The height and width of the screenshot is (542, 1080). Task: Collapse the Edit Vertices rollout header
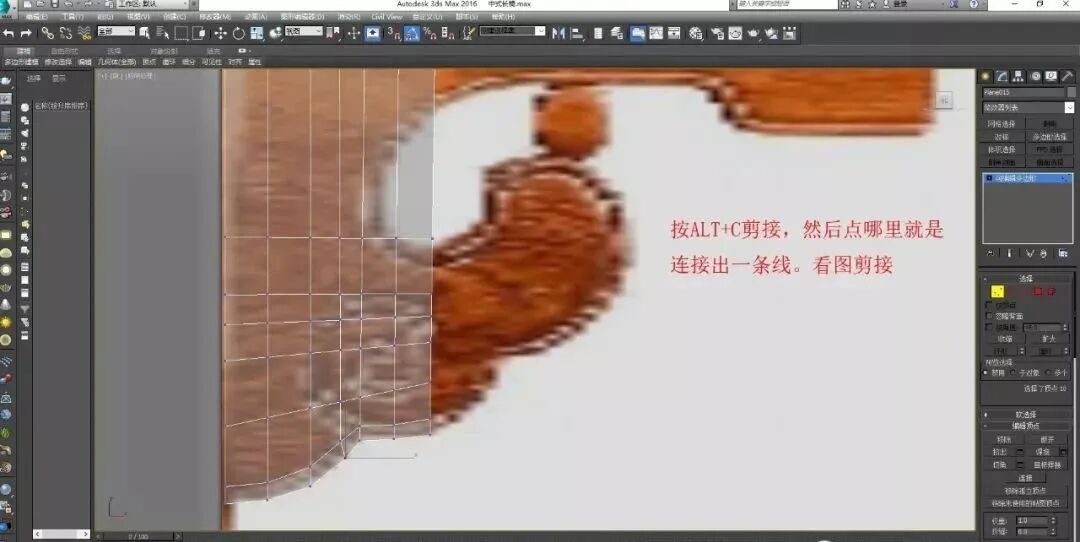(1026, 426)
